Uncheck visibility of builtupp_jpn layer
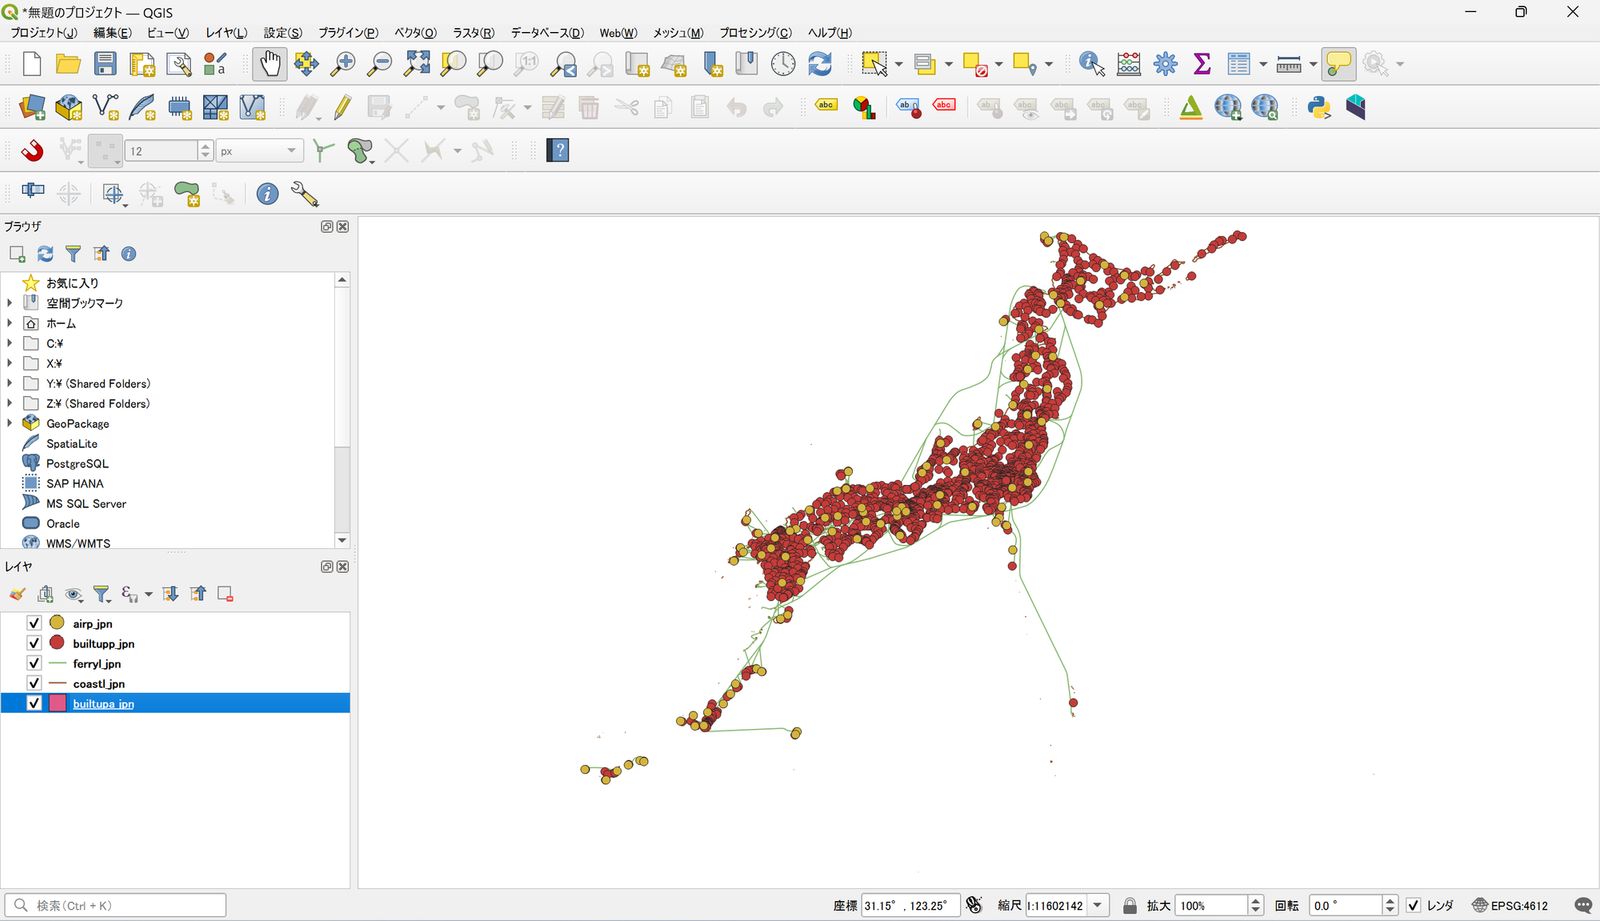1600x921 pixels. (x=34, y=643)
